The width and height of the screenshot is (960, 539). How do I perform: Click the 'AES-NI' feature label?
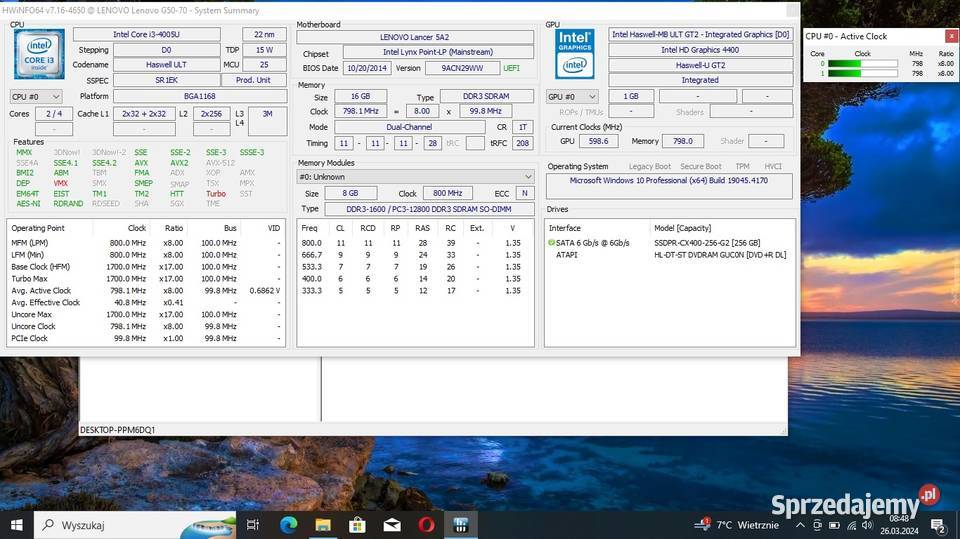click(x=28, y=203)
